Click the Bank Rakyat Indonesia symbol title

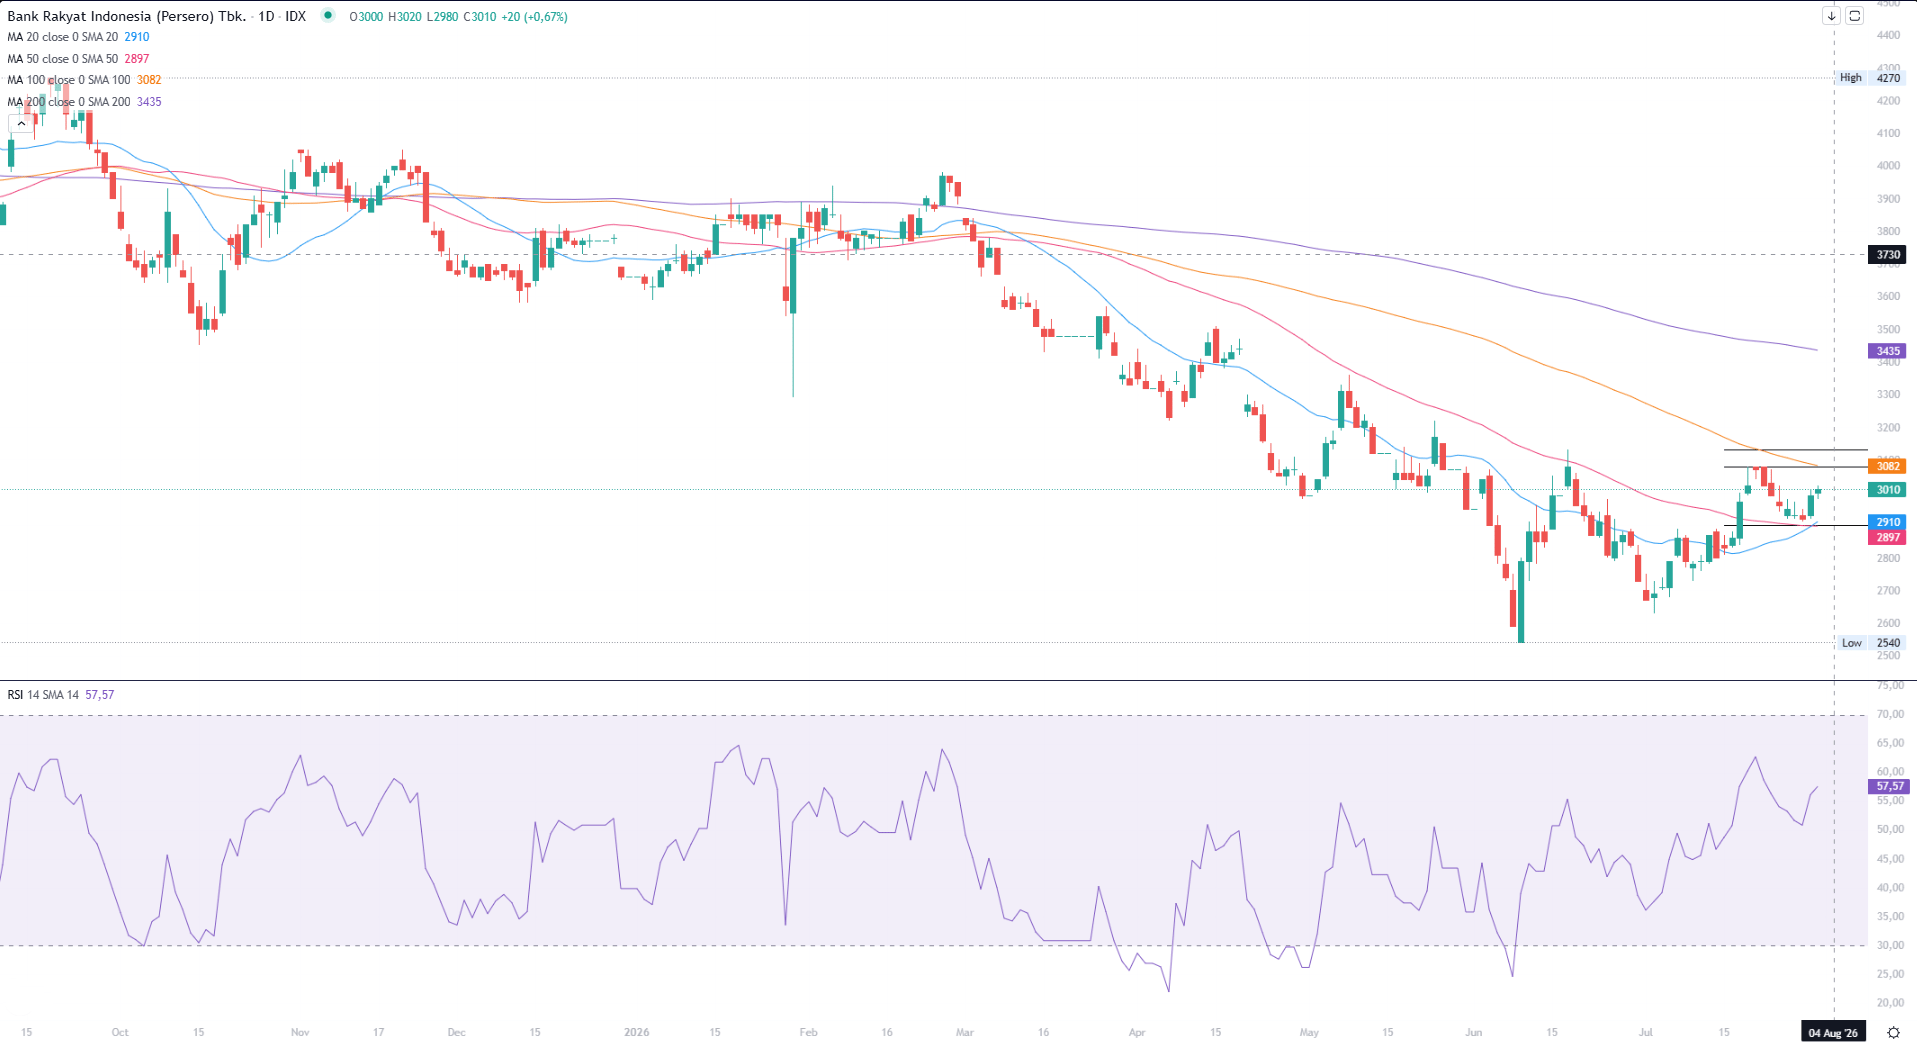(x=126, y=16)
